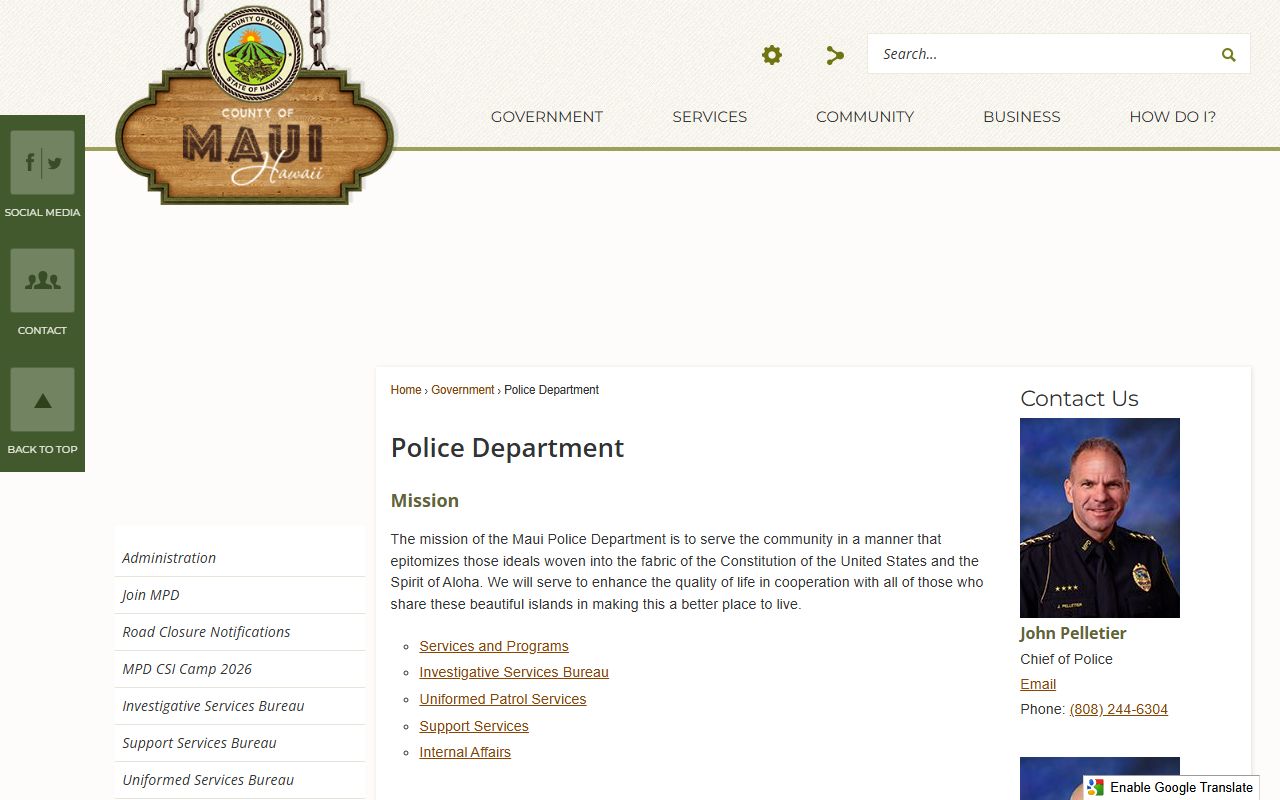Click the Google Translate icon
1280x800 pixels.
(1096, 787)
